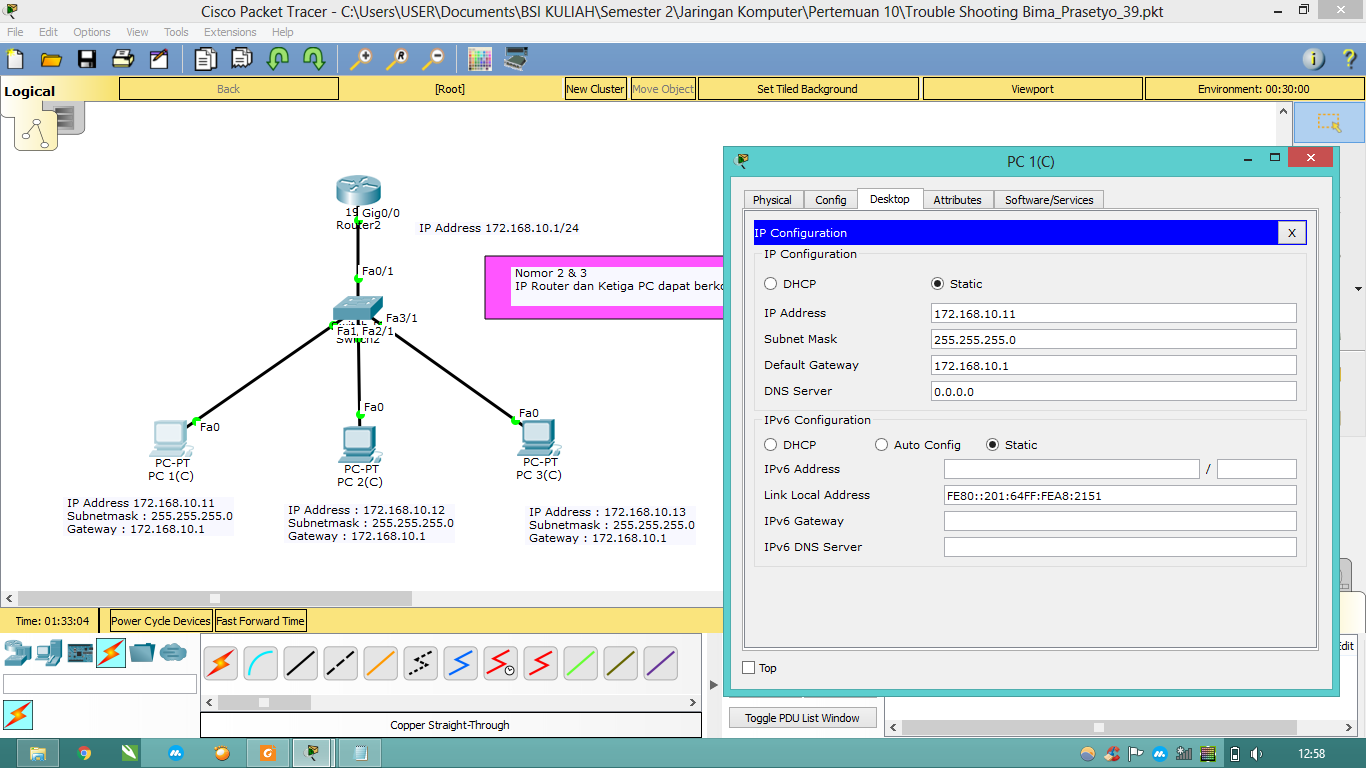Screen dimensions: 1366x768
Task: Select IPv6 Static radio button
Action: point(992,445)
